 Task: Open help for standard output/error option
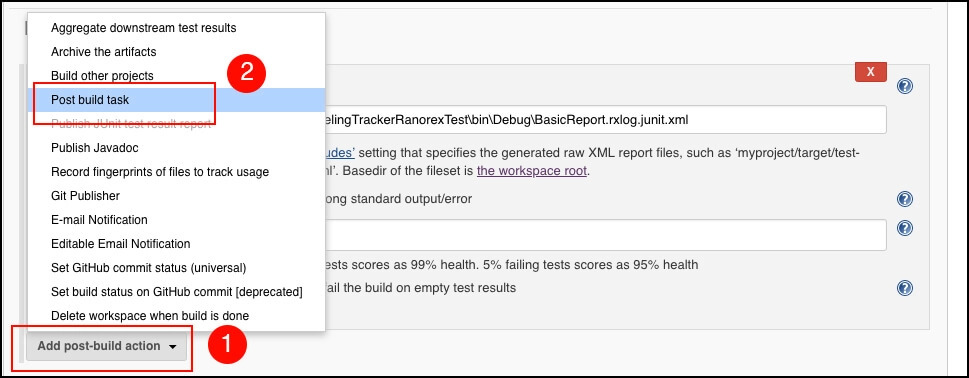tap(905, 199)
